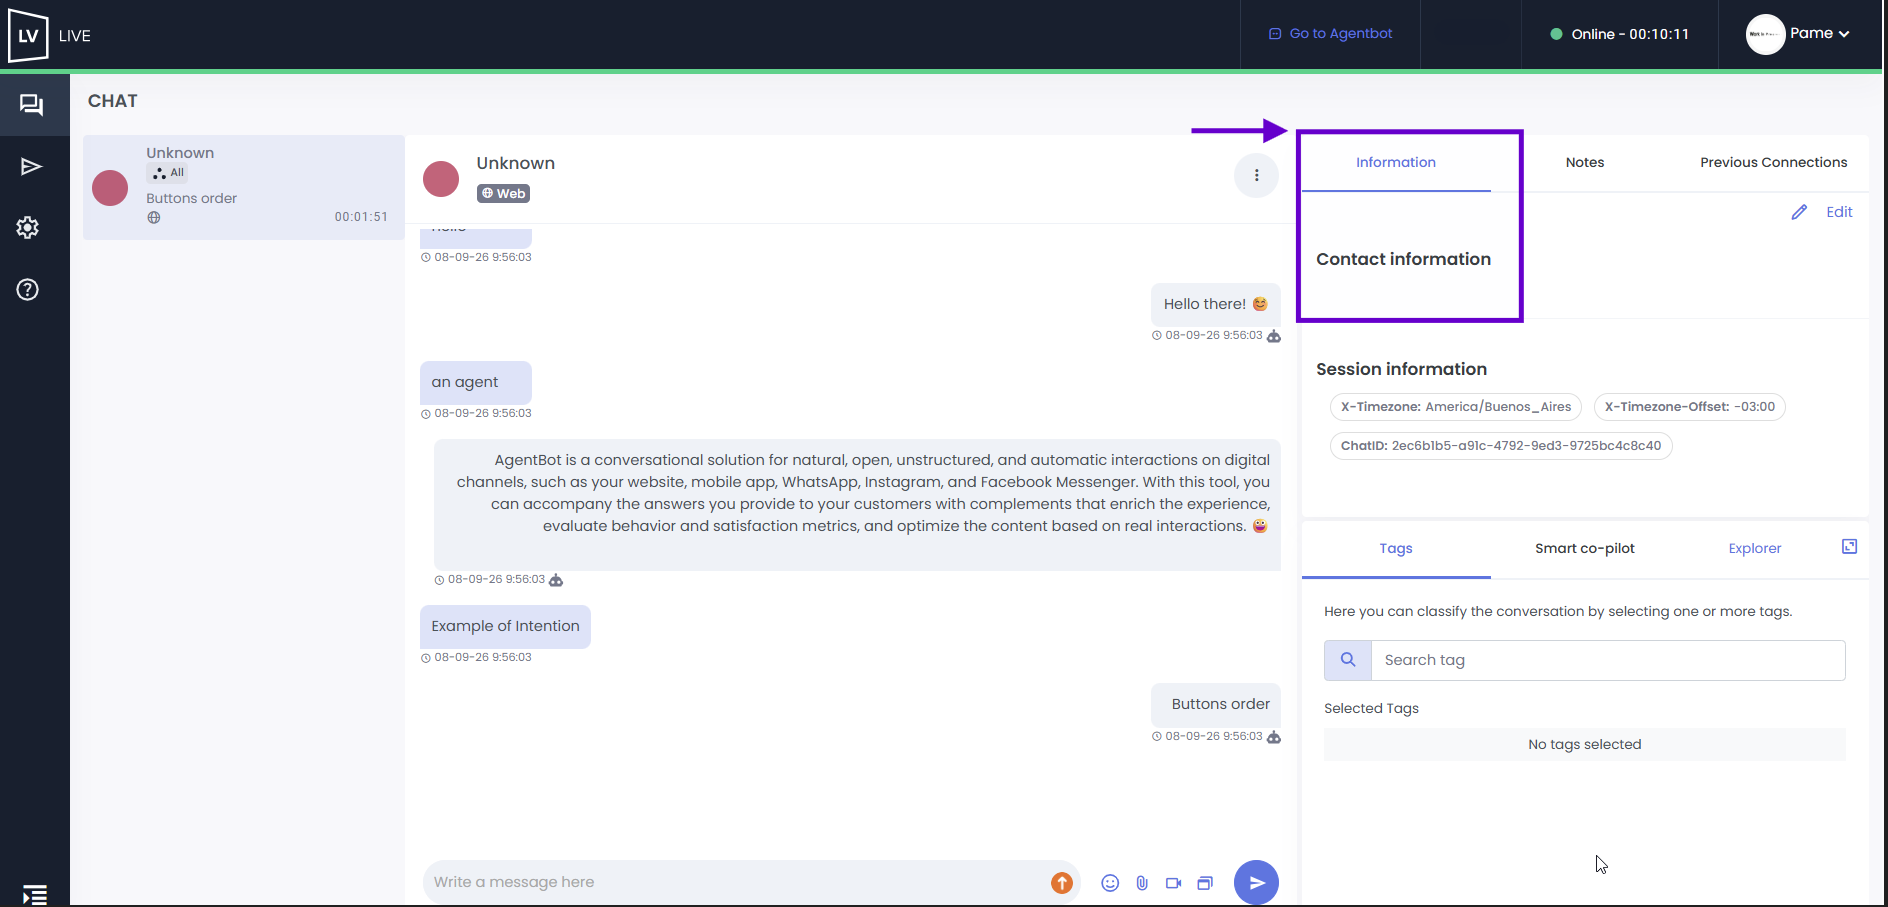Open the Notes tab

coord(1585,162)
